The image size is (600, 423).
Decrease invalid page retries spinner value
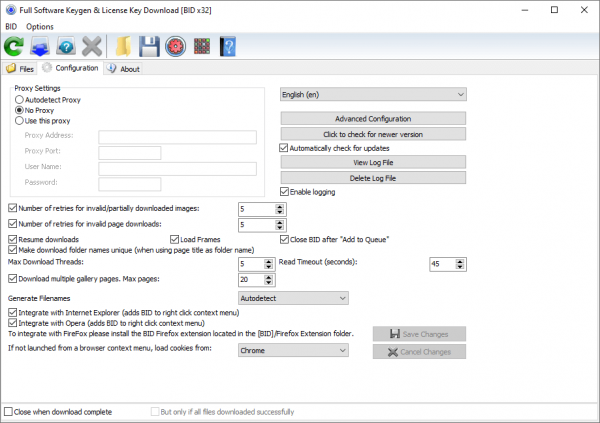(x=280, y=227)
